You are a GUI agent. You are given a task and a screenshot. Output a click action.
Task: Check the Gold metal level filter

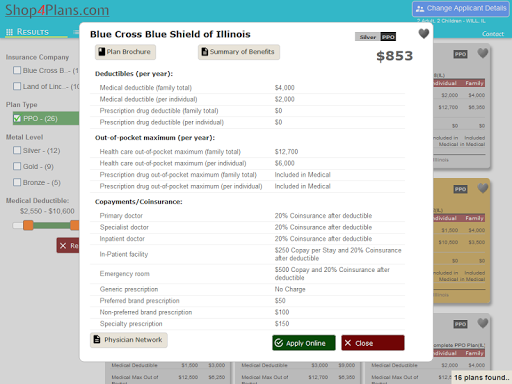point(17,166)
